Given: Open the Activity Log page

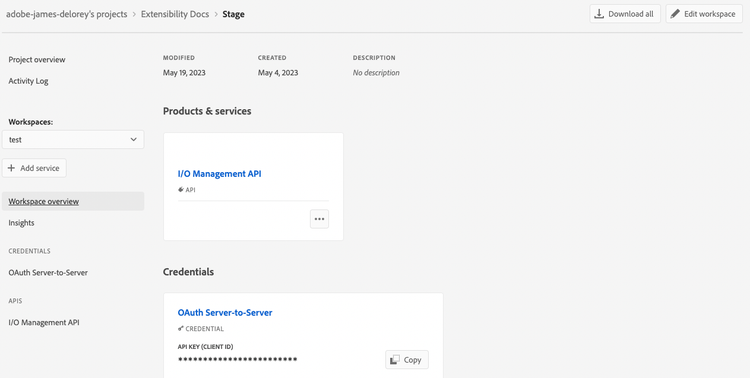Looking at the screenshot, I should (x=28, y=81).
